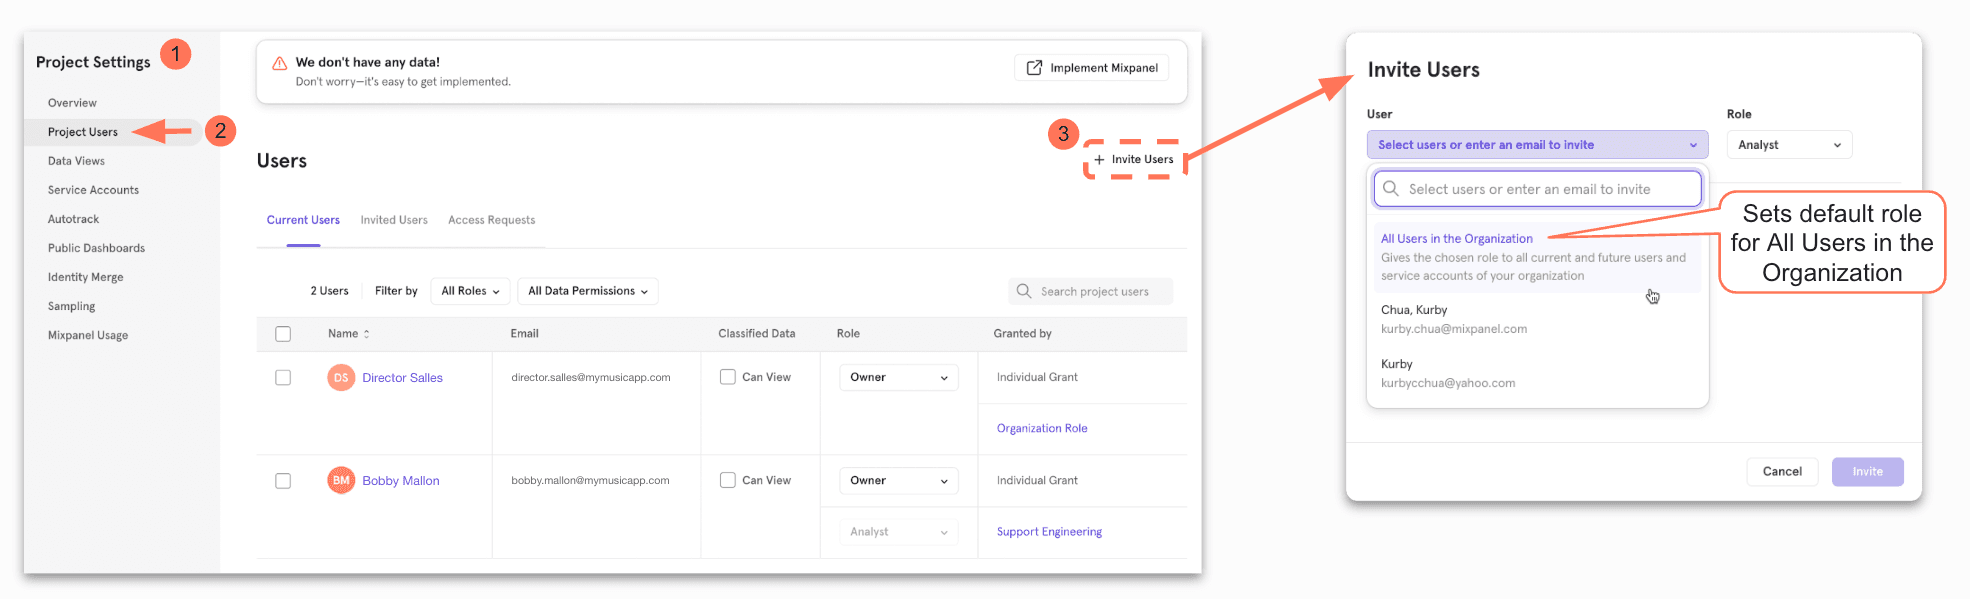Image resolution: width=1970 pixels, height=599 pixels.
Task: Tick the select-all checkbox in table header
Action: (x=283, y=334)
